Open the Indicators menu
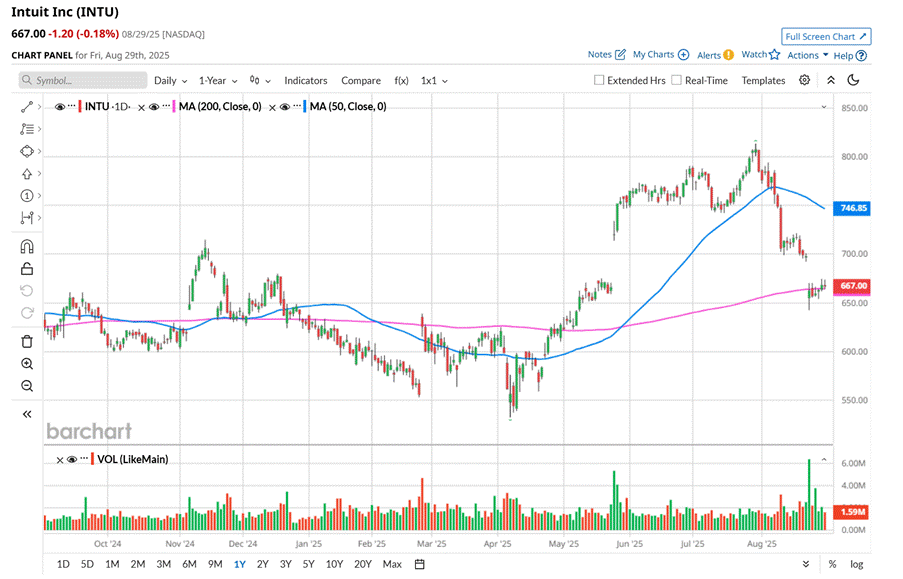The height and width of the screenshot is (579, 903). 305,81
